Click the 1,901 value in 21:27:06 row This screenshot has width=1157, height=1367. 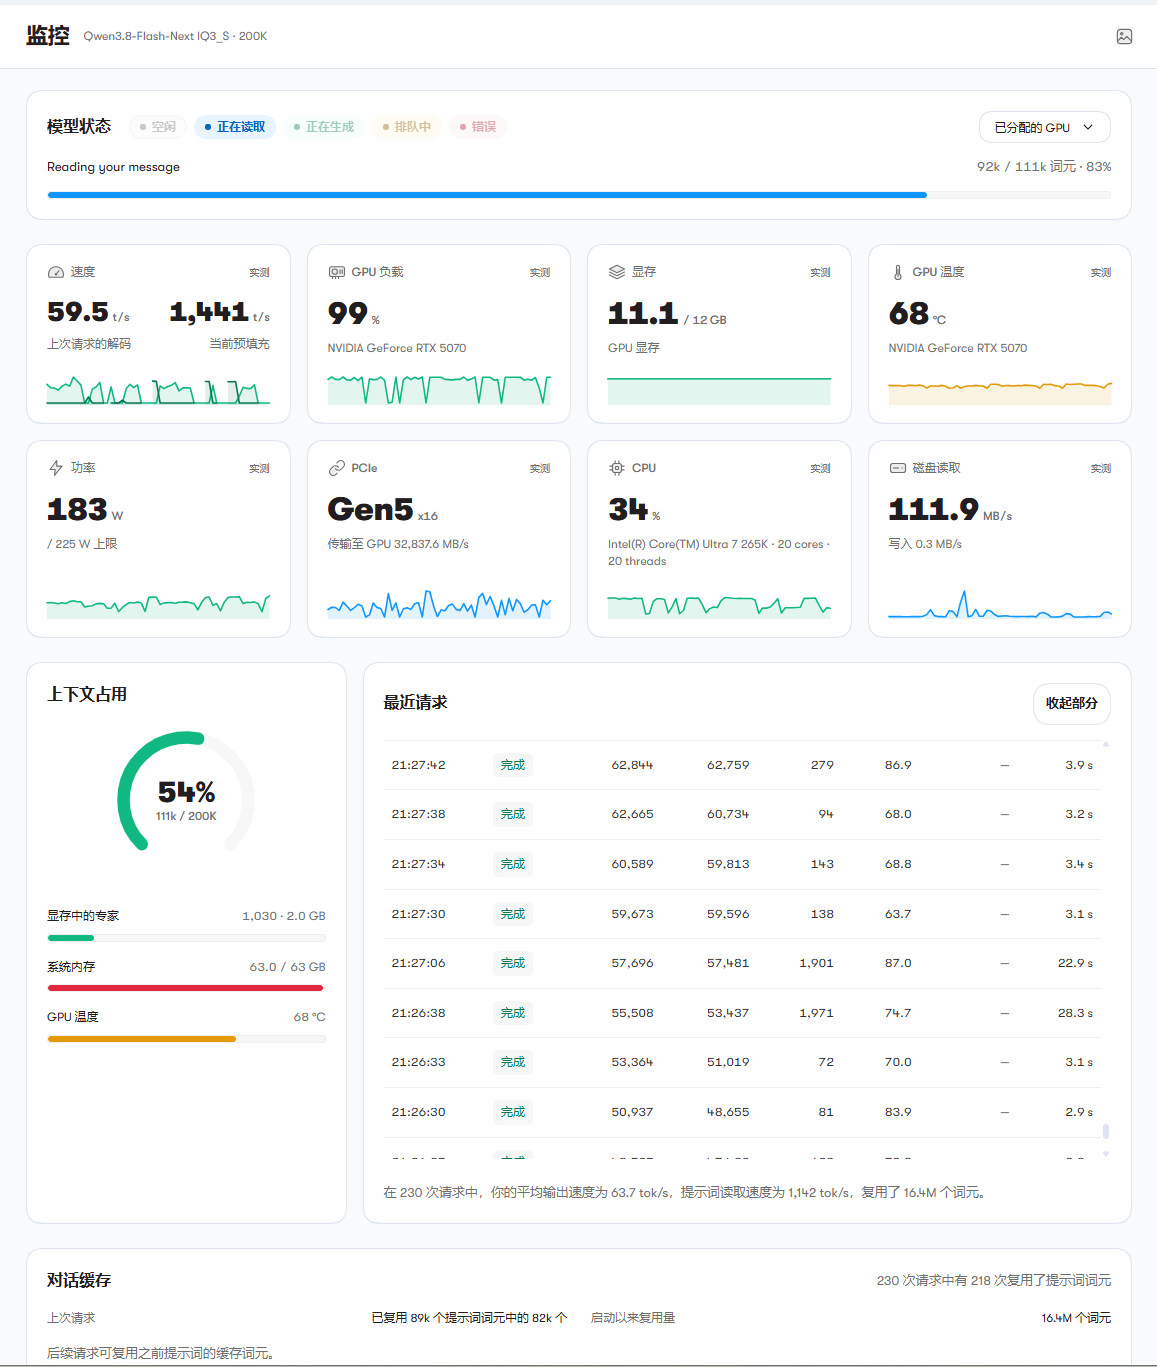(x=816, y=963)
